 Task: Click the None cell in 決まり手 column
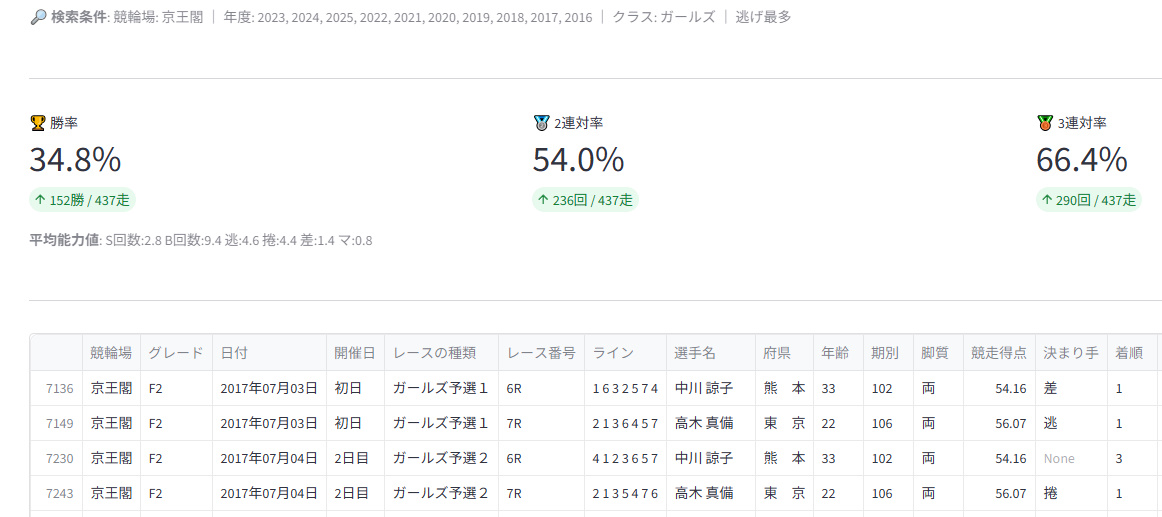[x=1059, y=458]
